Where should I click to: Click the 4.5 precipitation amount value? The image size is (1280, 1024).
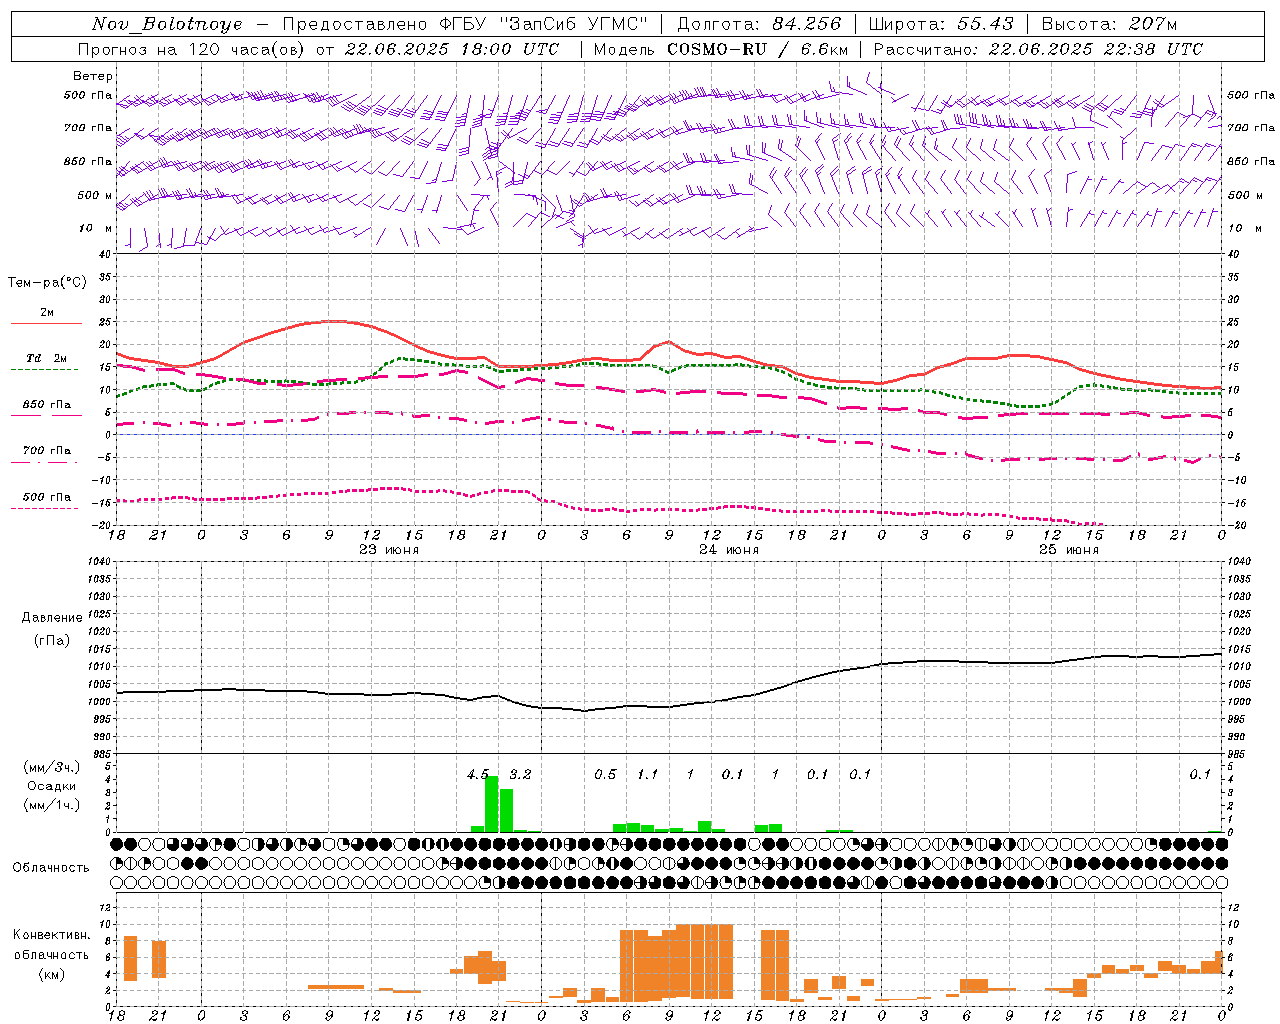click(x=478, y=774)
